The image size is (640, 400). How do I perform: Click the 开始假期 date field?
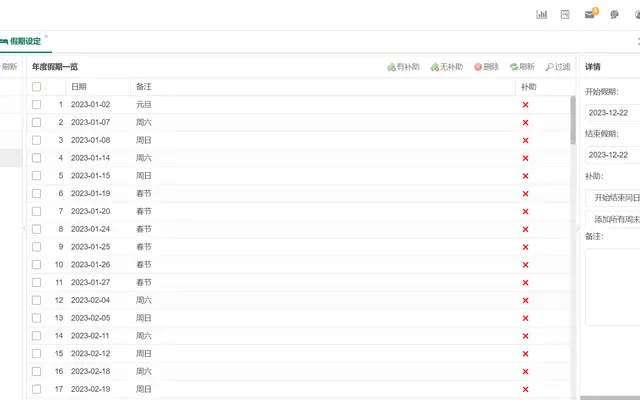point(612,113)
